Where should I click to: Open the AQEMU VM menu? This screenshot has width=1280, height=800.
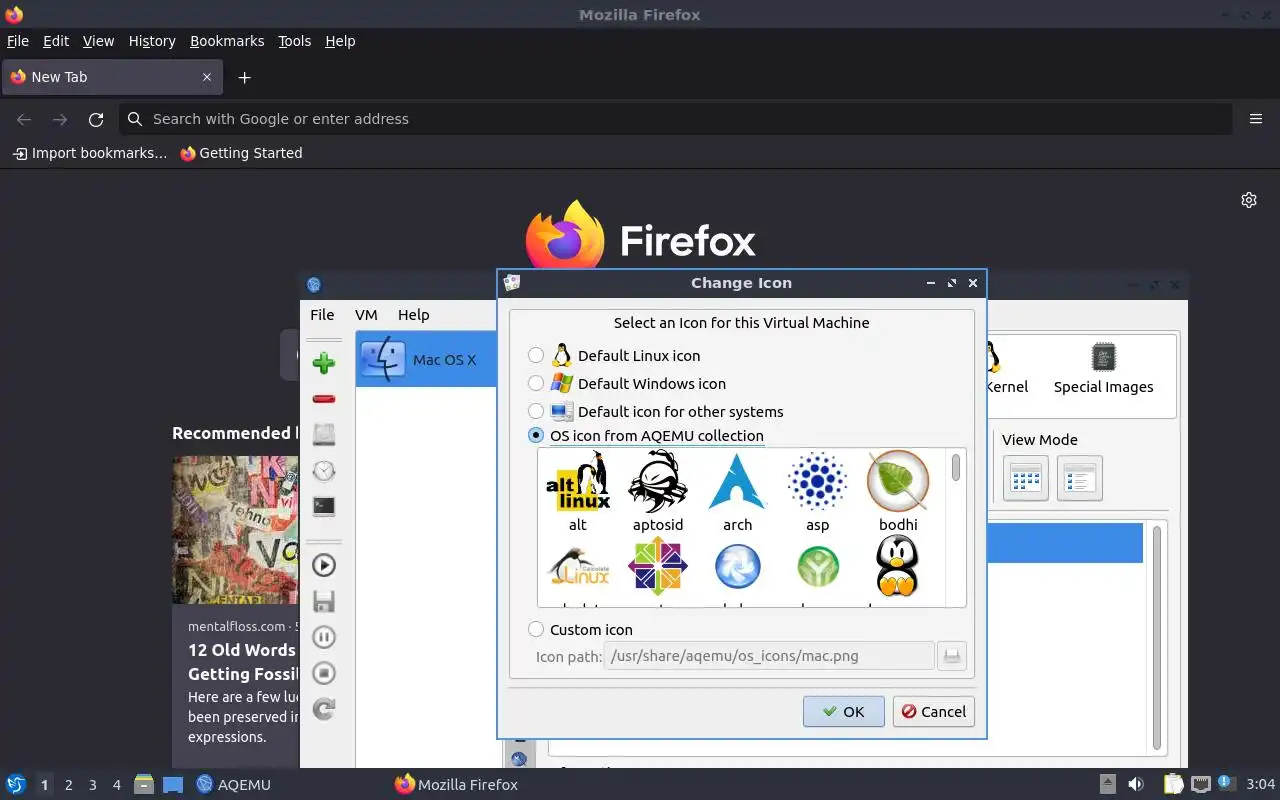366,314
